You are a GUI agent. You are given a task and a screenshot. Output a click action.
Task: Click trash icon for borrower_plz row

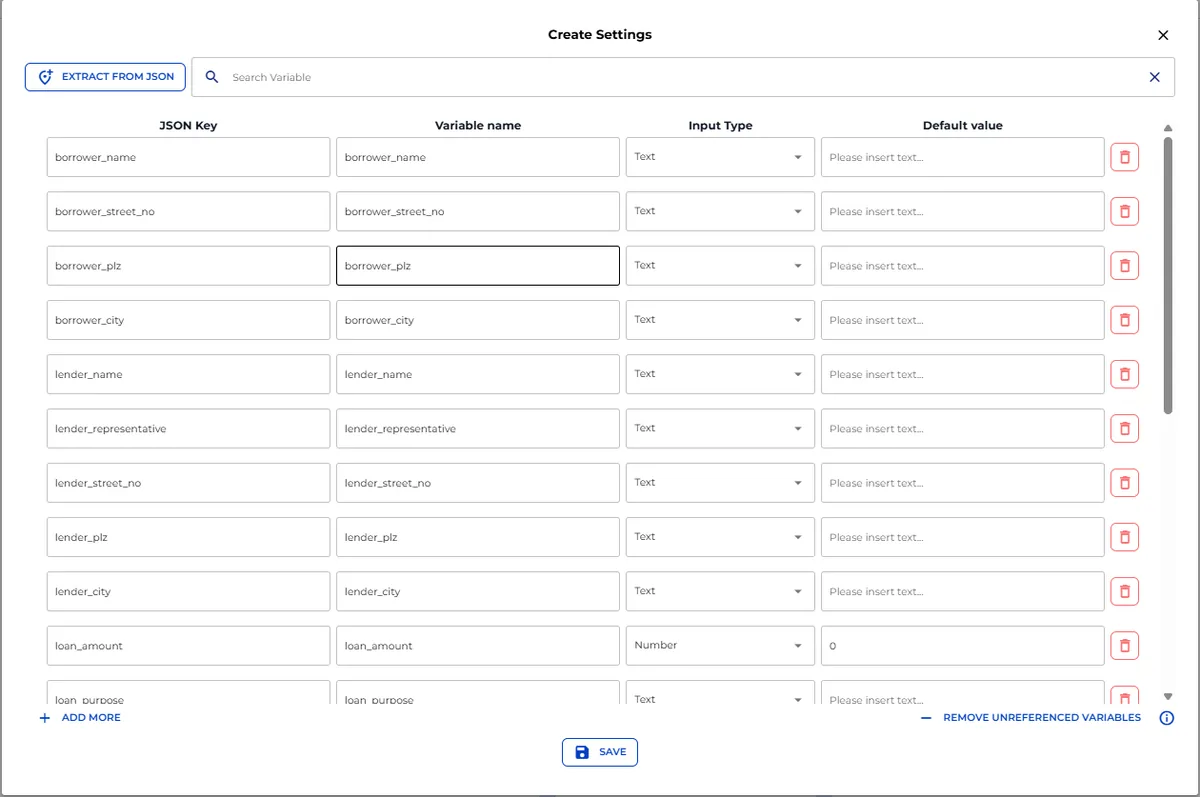coord(1124,266)
